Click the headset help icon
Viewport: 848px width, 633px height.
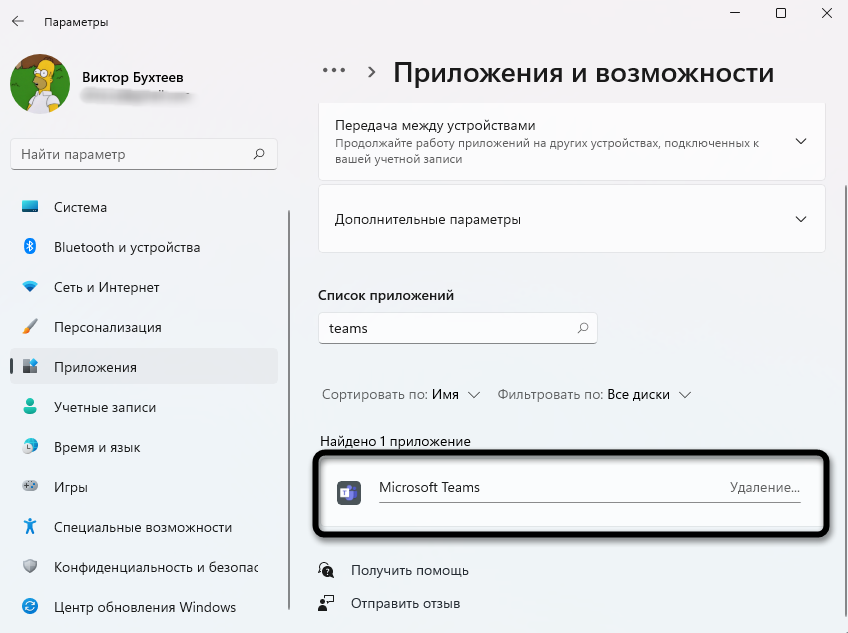(326, 570)
